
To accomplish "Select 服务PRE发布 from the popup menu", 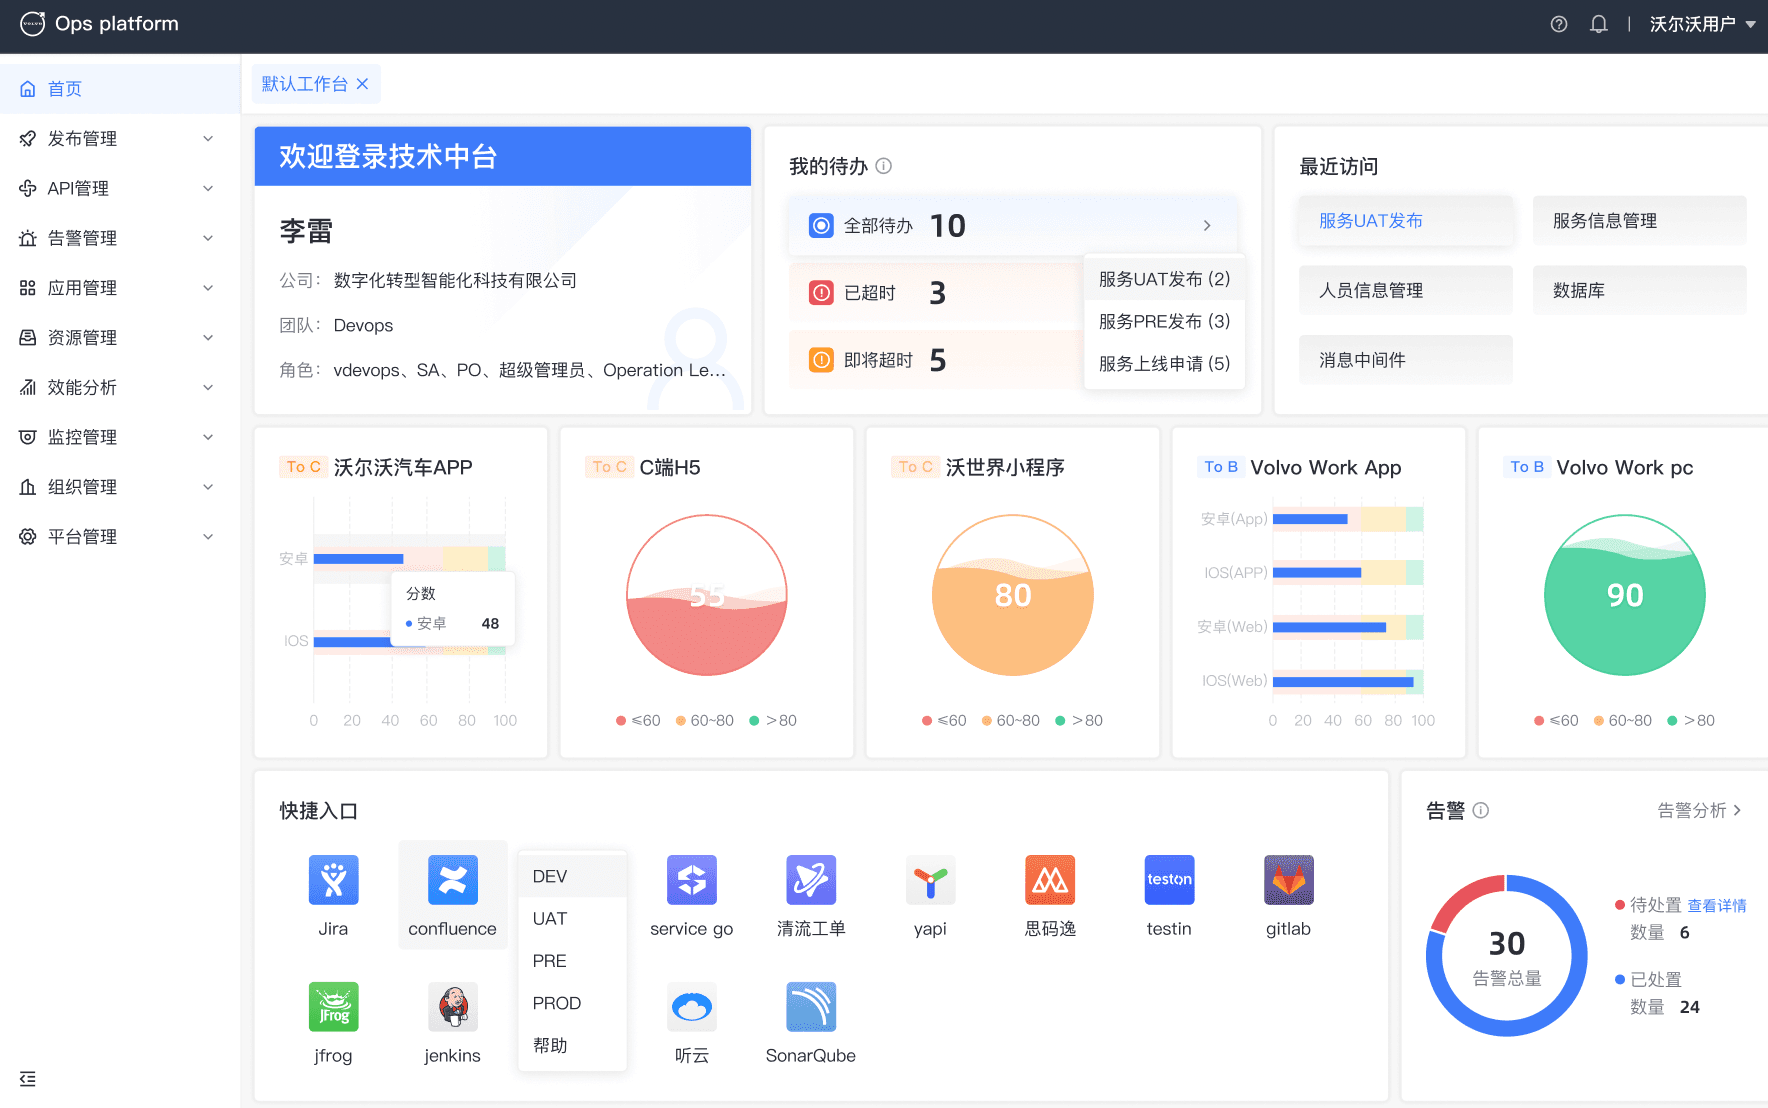I will tap(1163, 321).
